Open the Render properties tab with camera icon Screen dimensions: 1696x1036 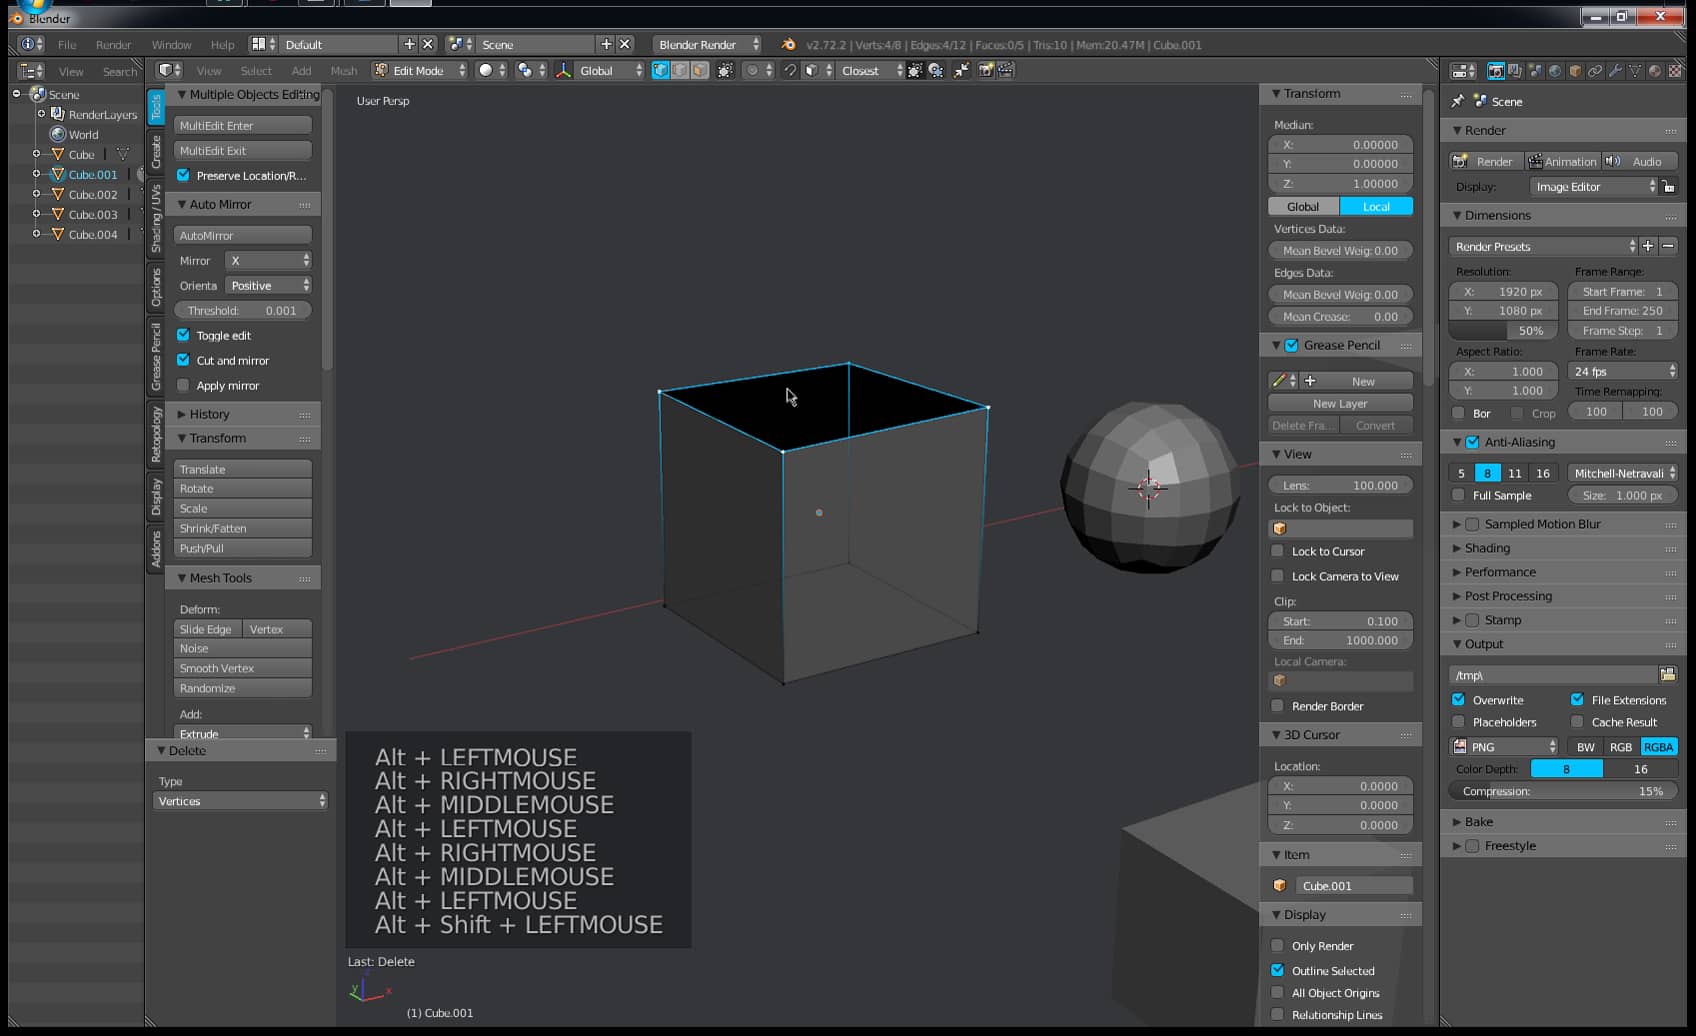tap(1497, 72)
